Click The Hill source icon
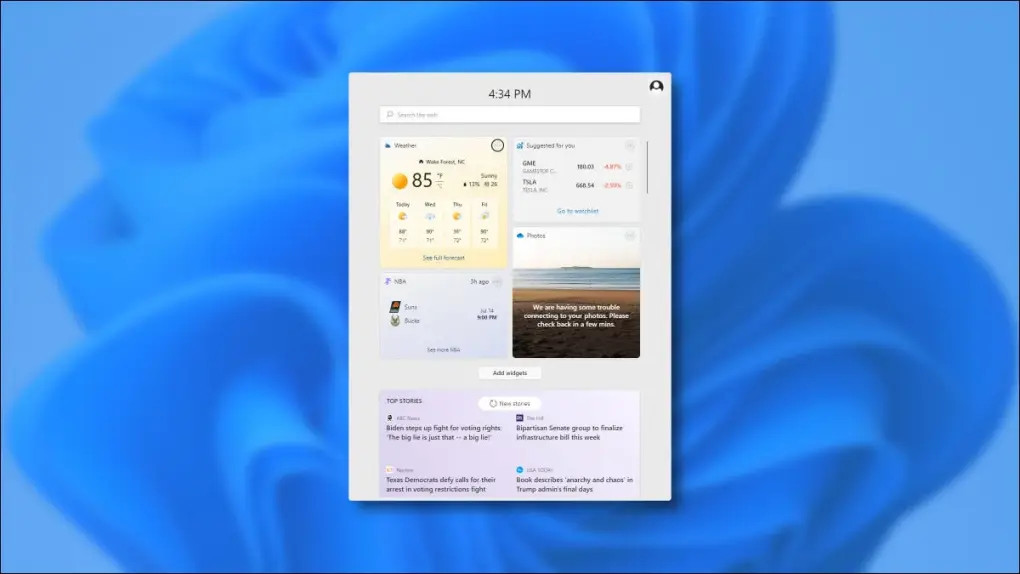Viewport: 1020px width, 574px height. point(520,418)
